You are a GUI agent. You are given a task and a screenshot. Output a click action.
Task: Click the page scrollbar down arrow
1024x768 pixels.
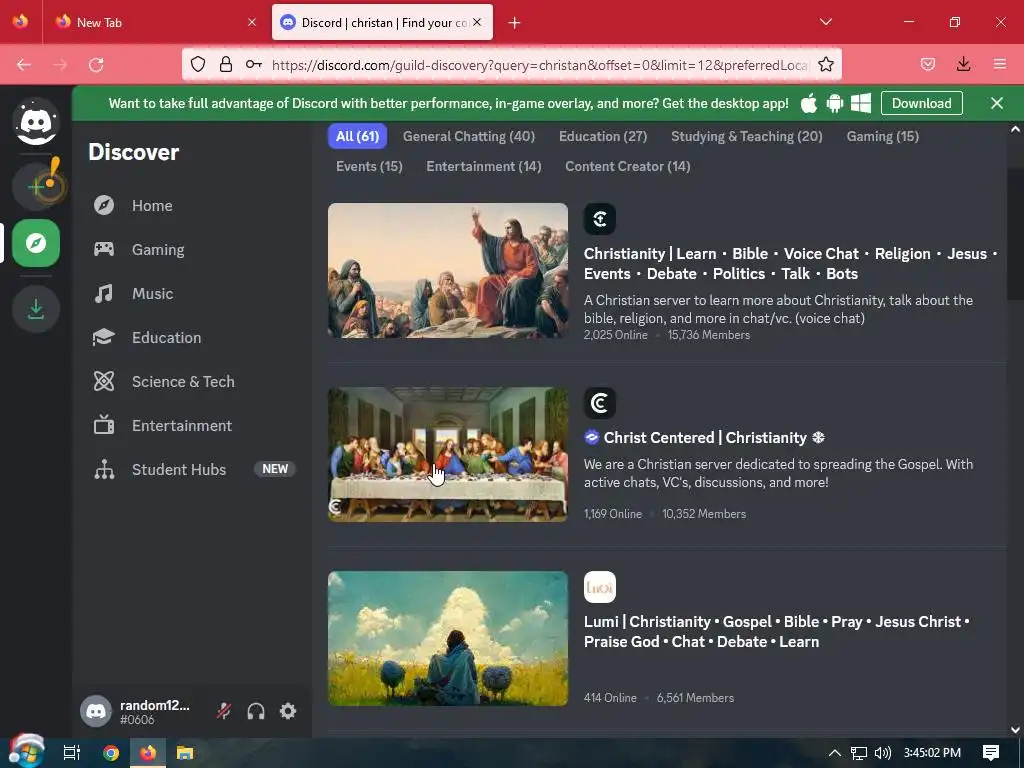coord(1015,730)
